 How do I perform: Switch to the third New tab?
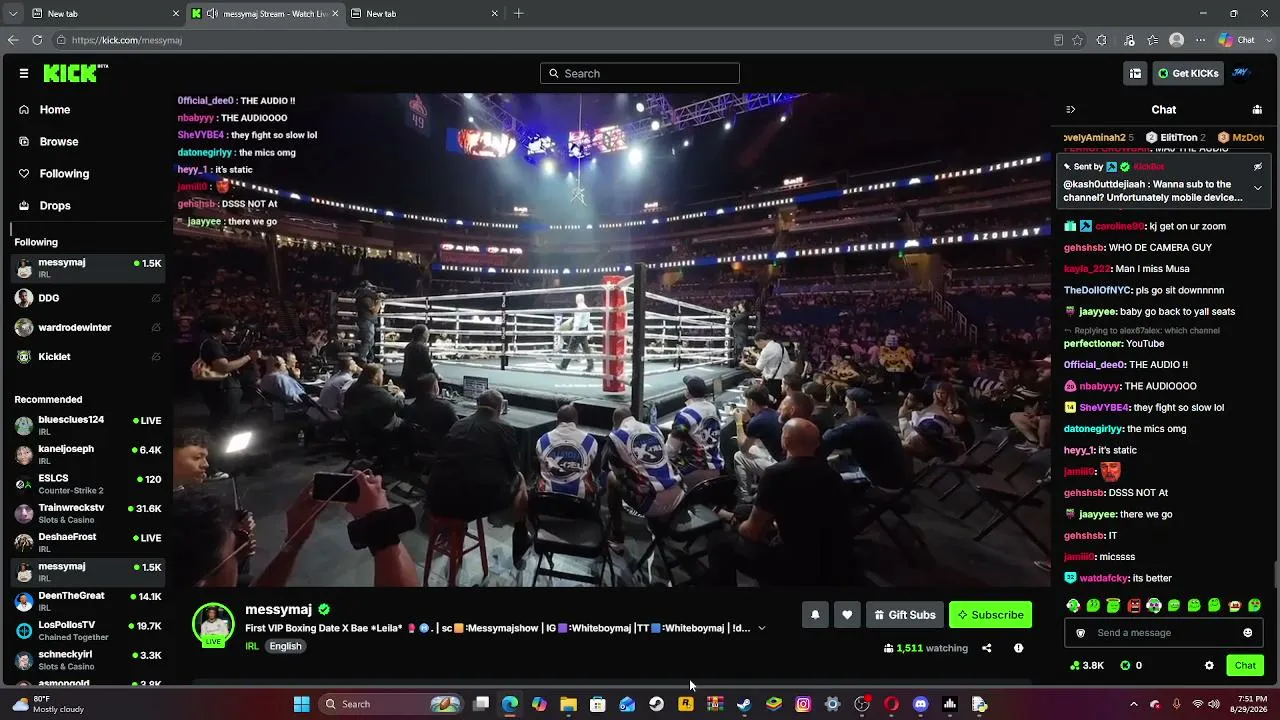[425, 14]
